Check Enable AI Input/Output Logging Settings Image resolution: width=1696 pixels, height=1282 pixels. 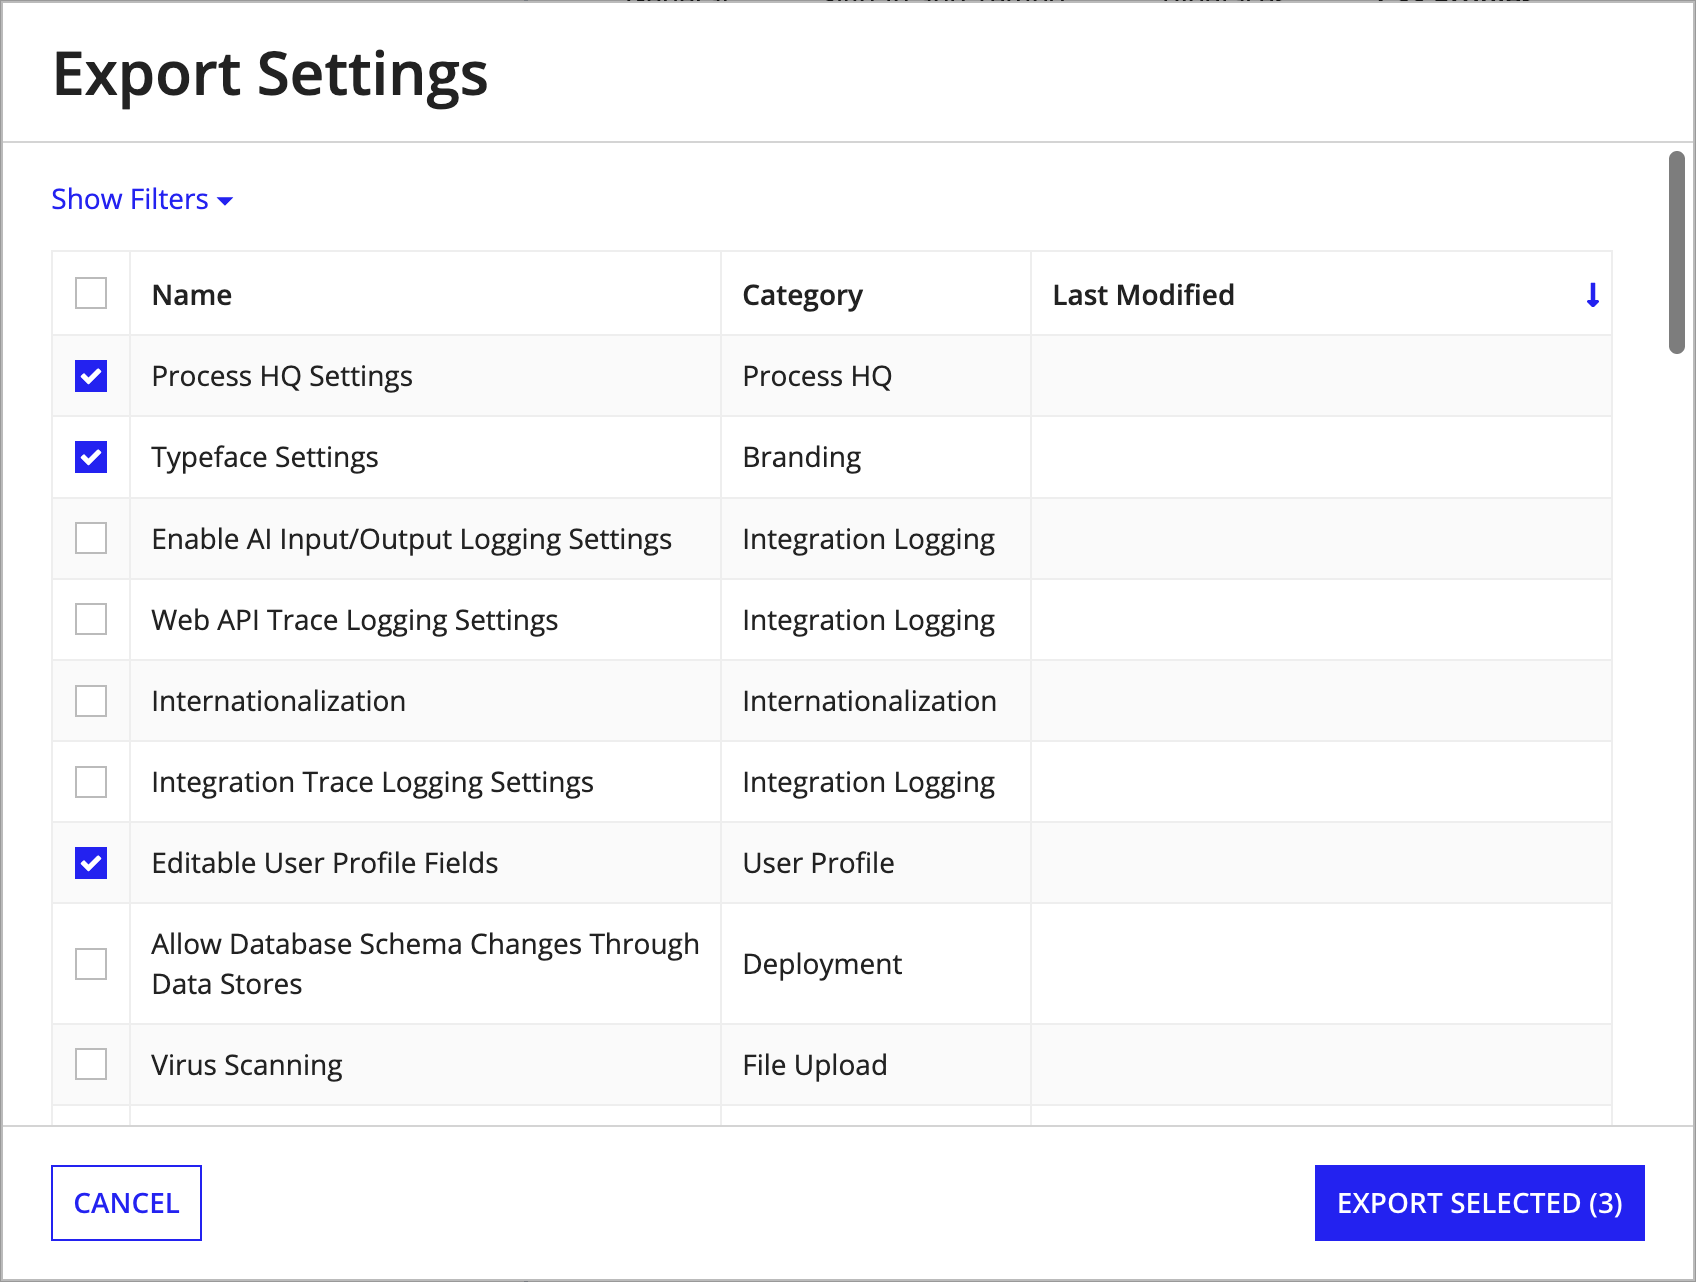click(91, 538)
